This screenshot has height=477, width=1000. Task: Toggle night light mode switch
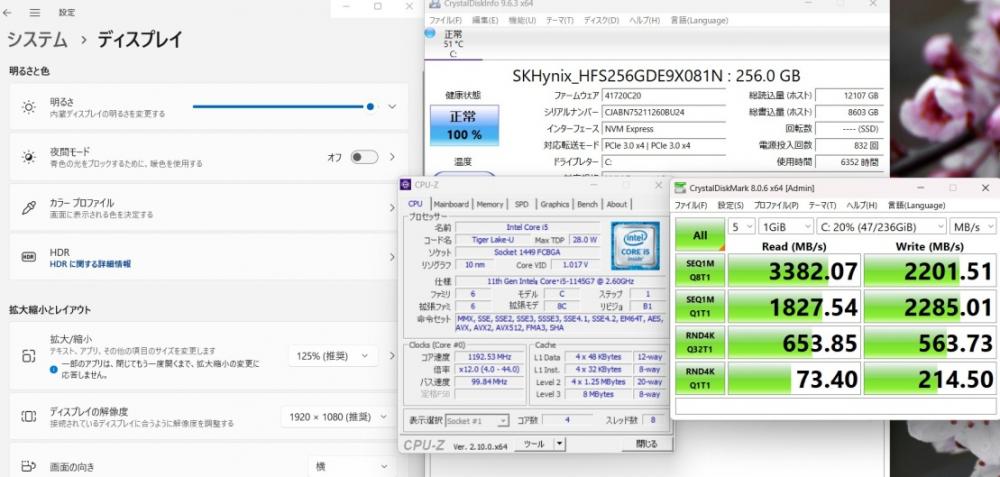pyautogui.click(x=364, y=157)
